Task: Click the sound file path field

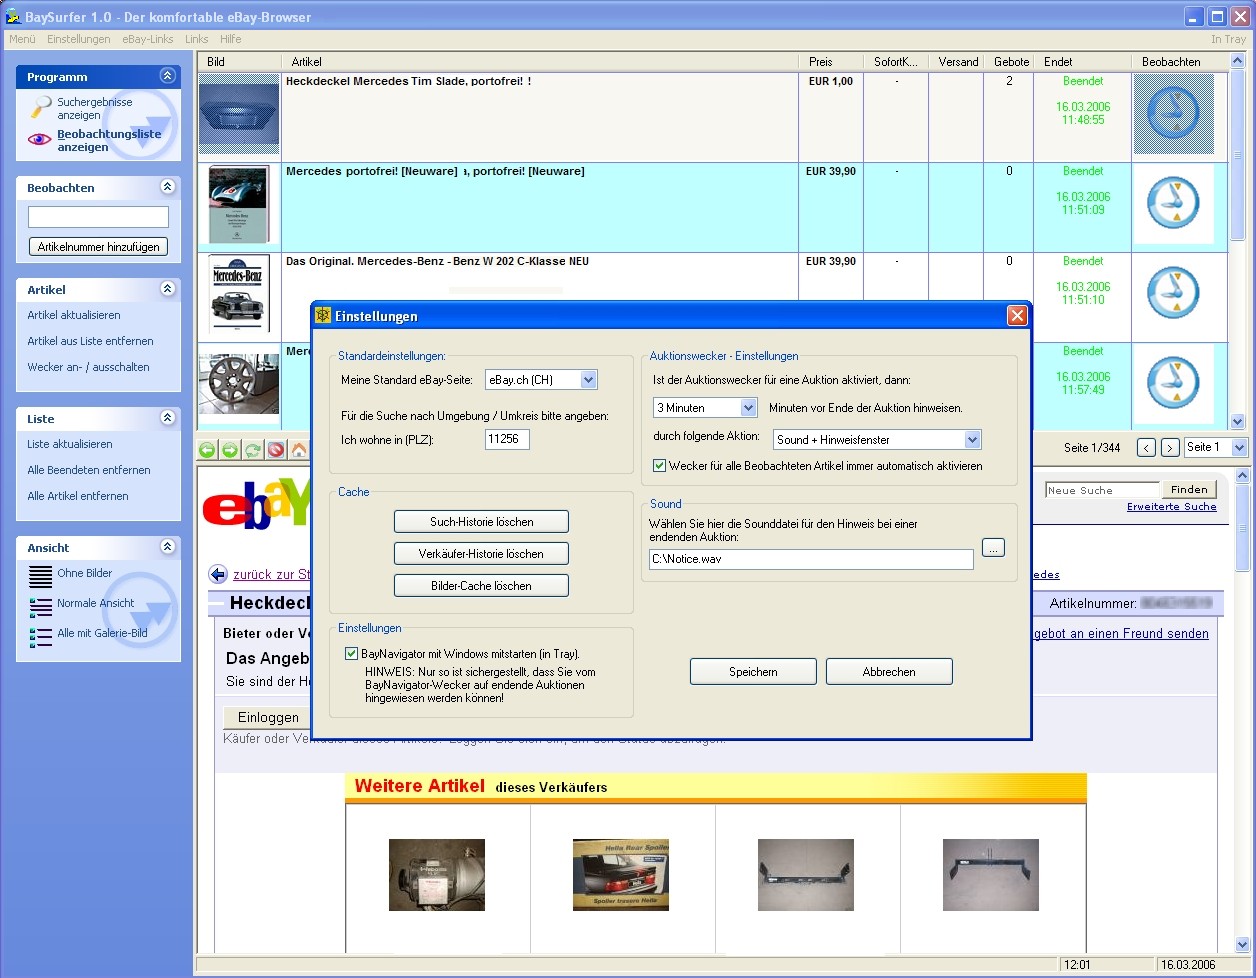Action: pos(811,559)
